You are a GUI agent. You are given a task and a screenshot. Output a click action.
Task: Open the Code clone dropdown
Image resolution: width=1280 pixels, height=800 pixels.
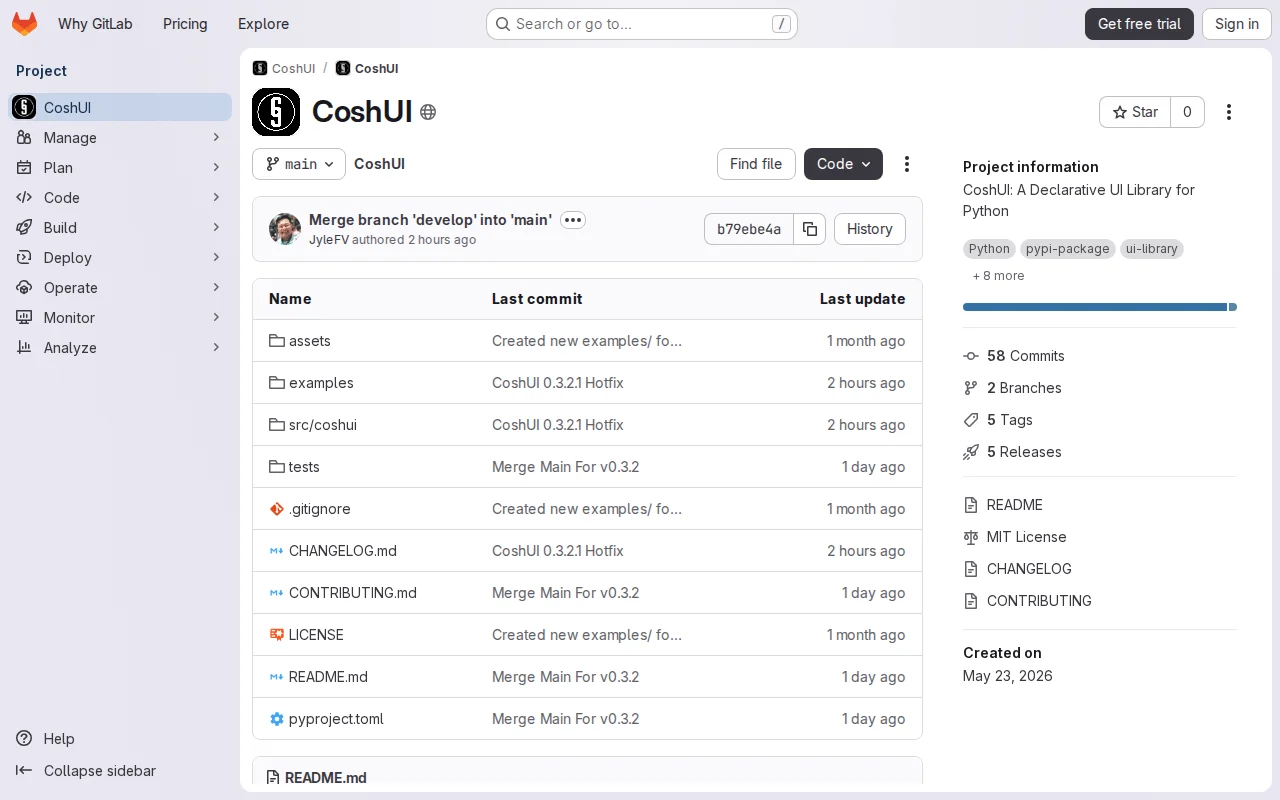tap(843, 164)
